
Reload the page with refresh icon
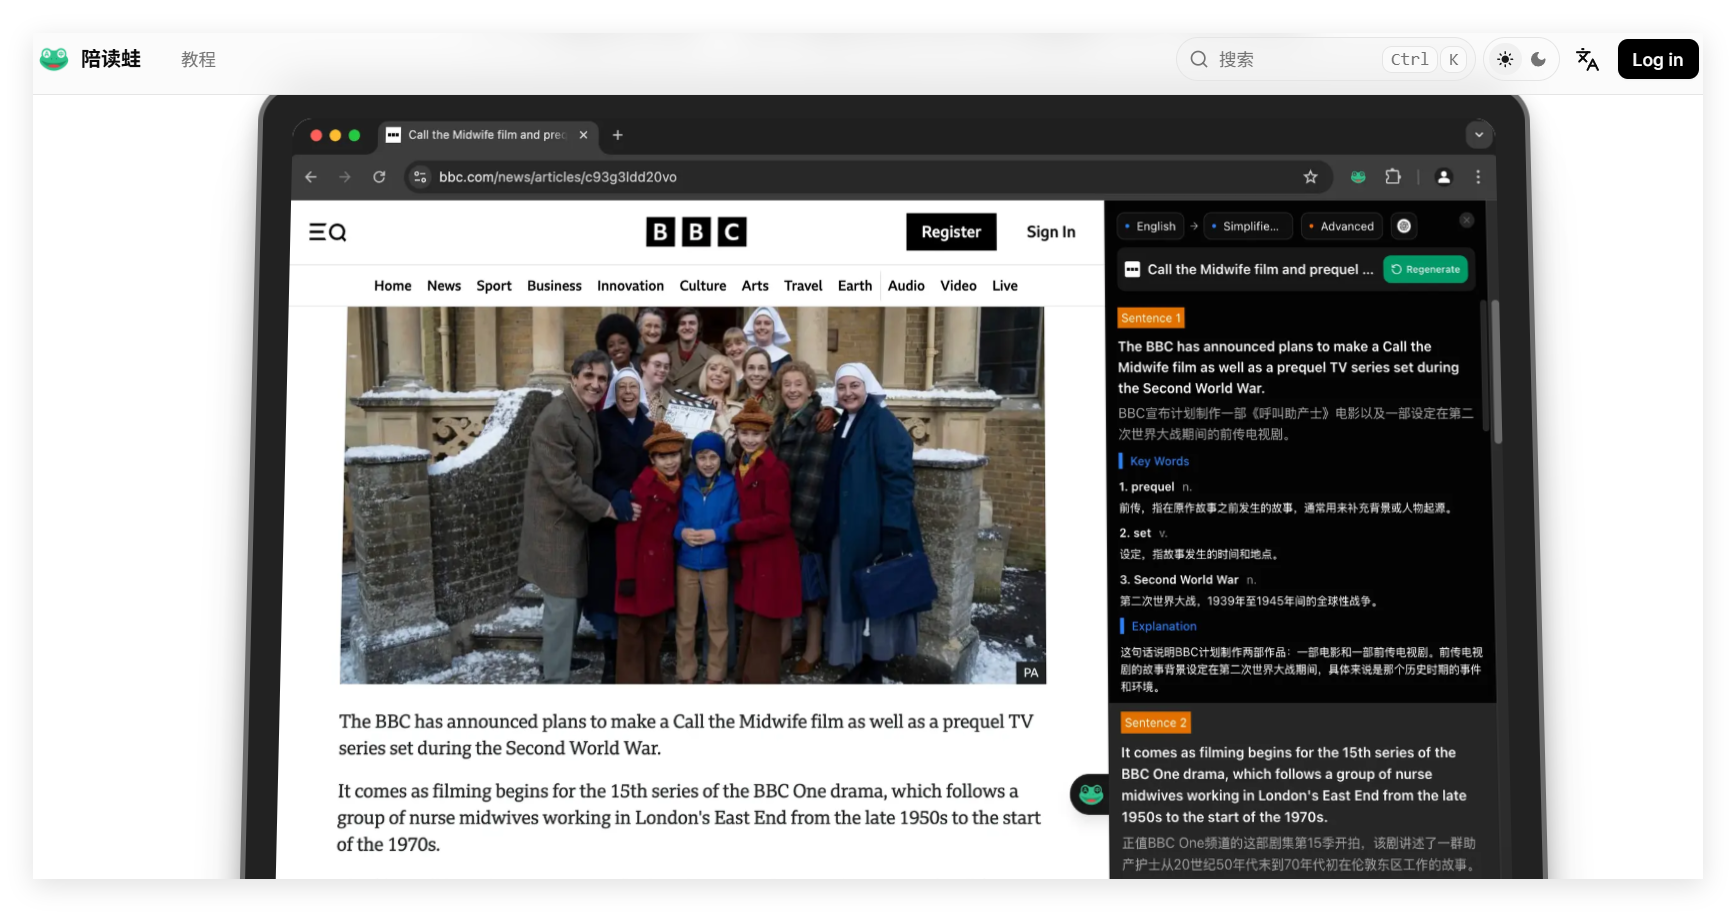pyautogui.click(x=379, y=177)
